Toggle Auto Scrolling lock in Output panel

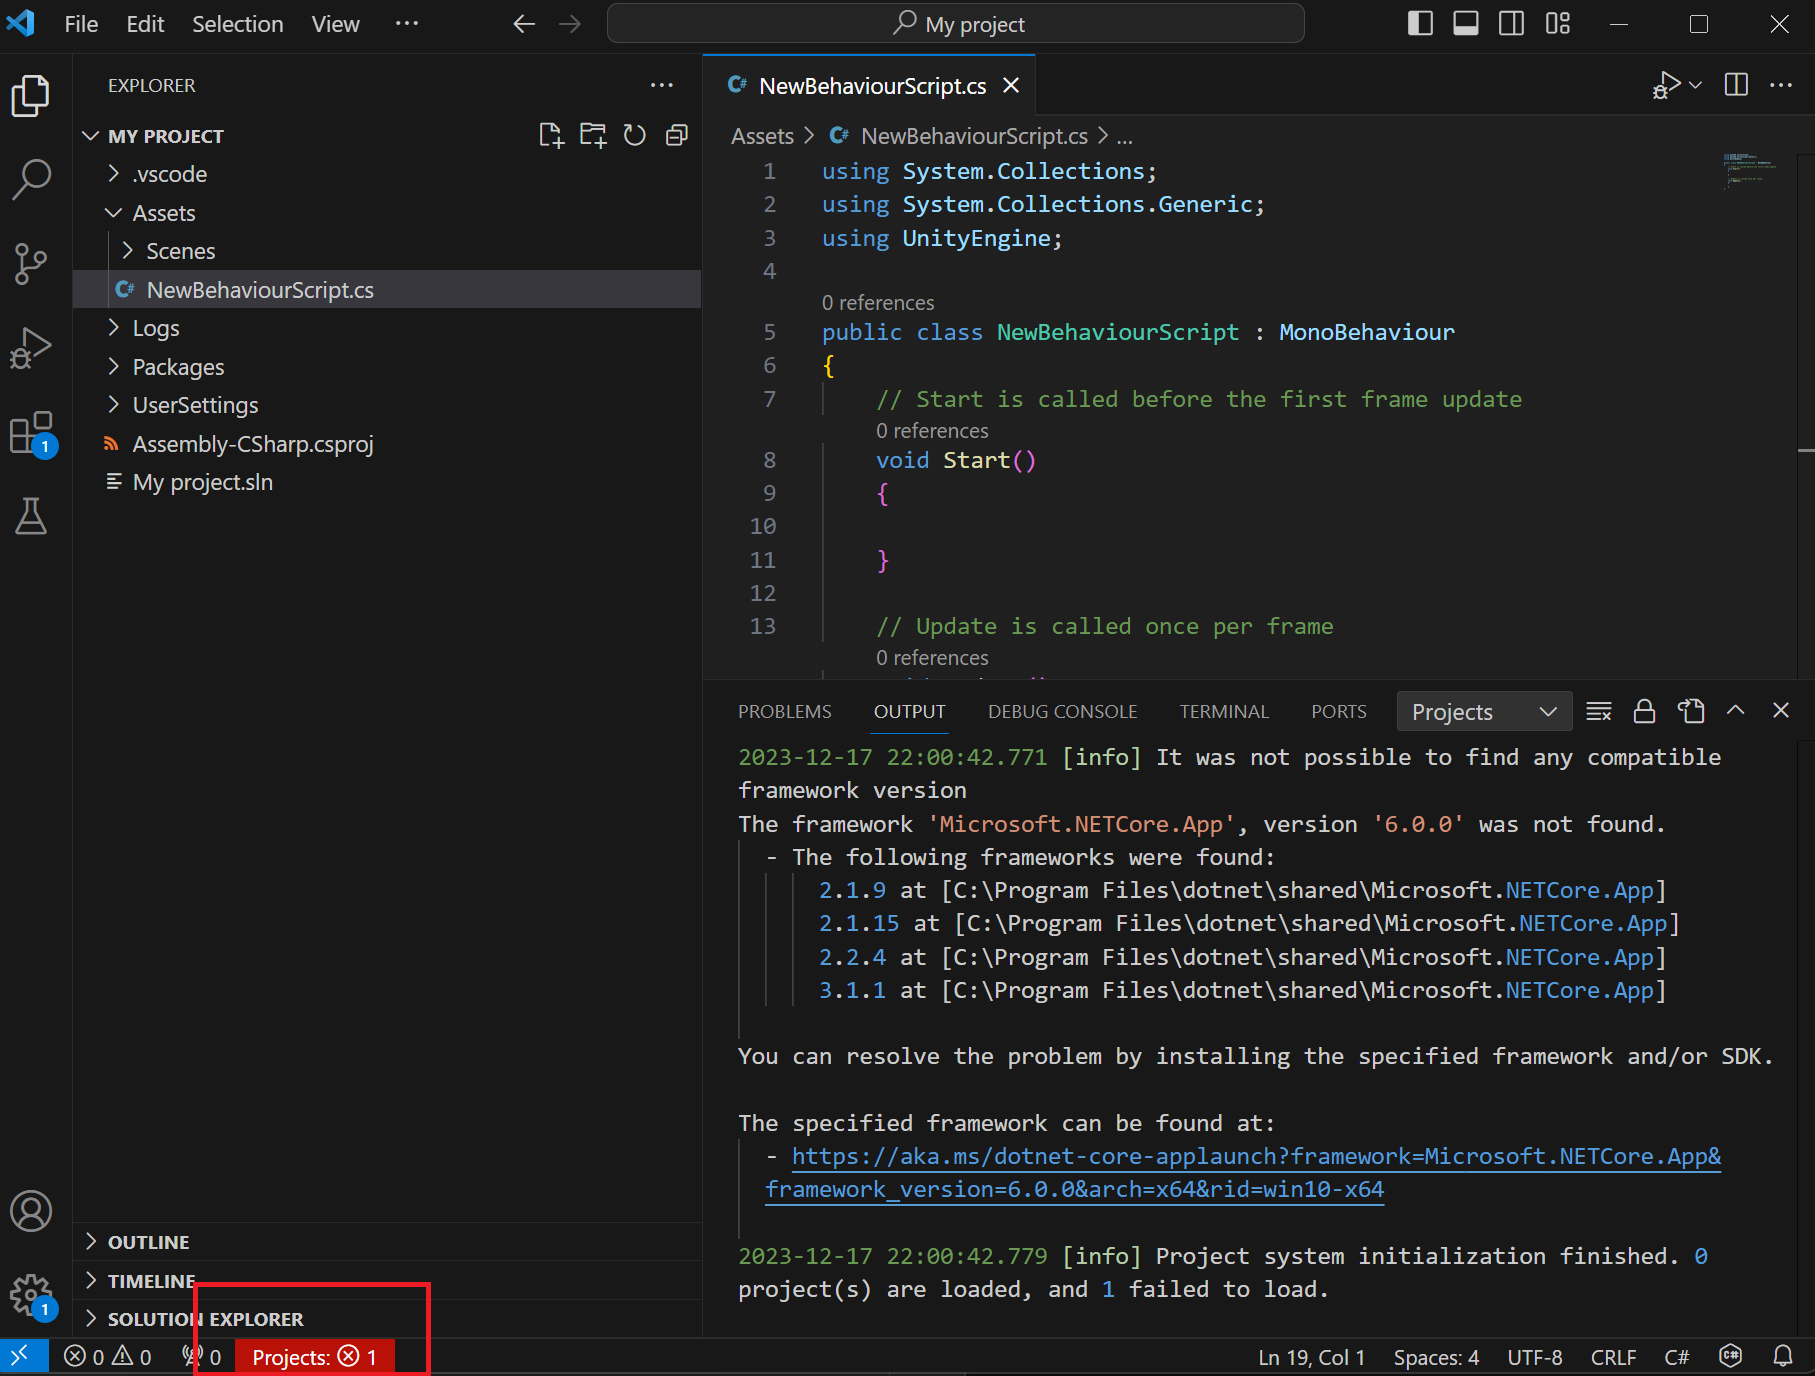tap(1643, 711)
